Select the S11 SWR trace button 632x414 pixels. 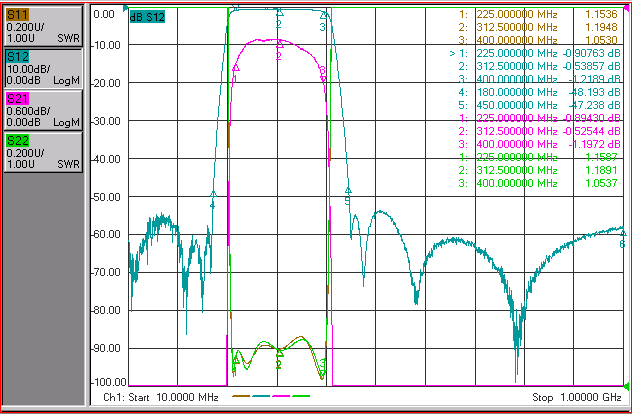[x=43, y=26]
